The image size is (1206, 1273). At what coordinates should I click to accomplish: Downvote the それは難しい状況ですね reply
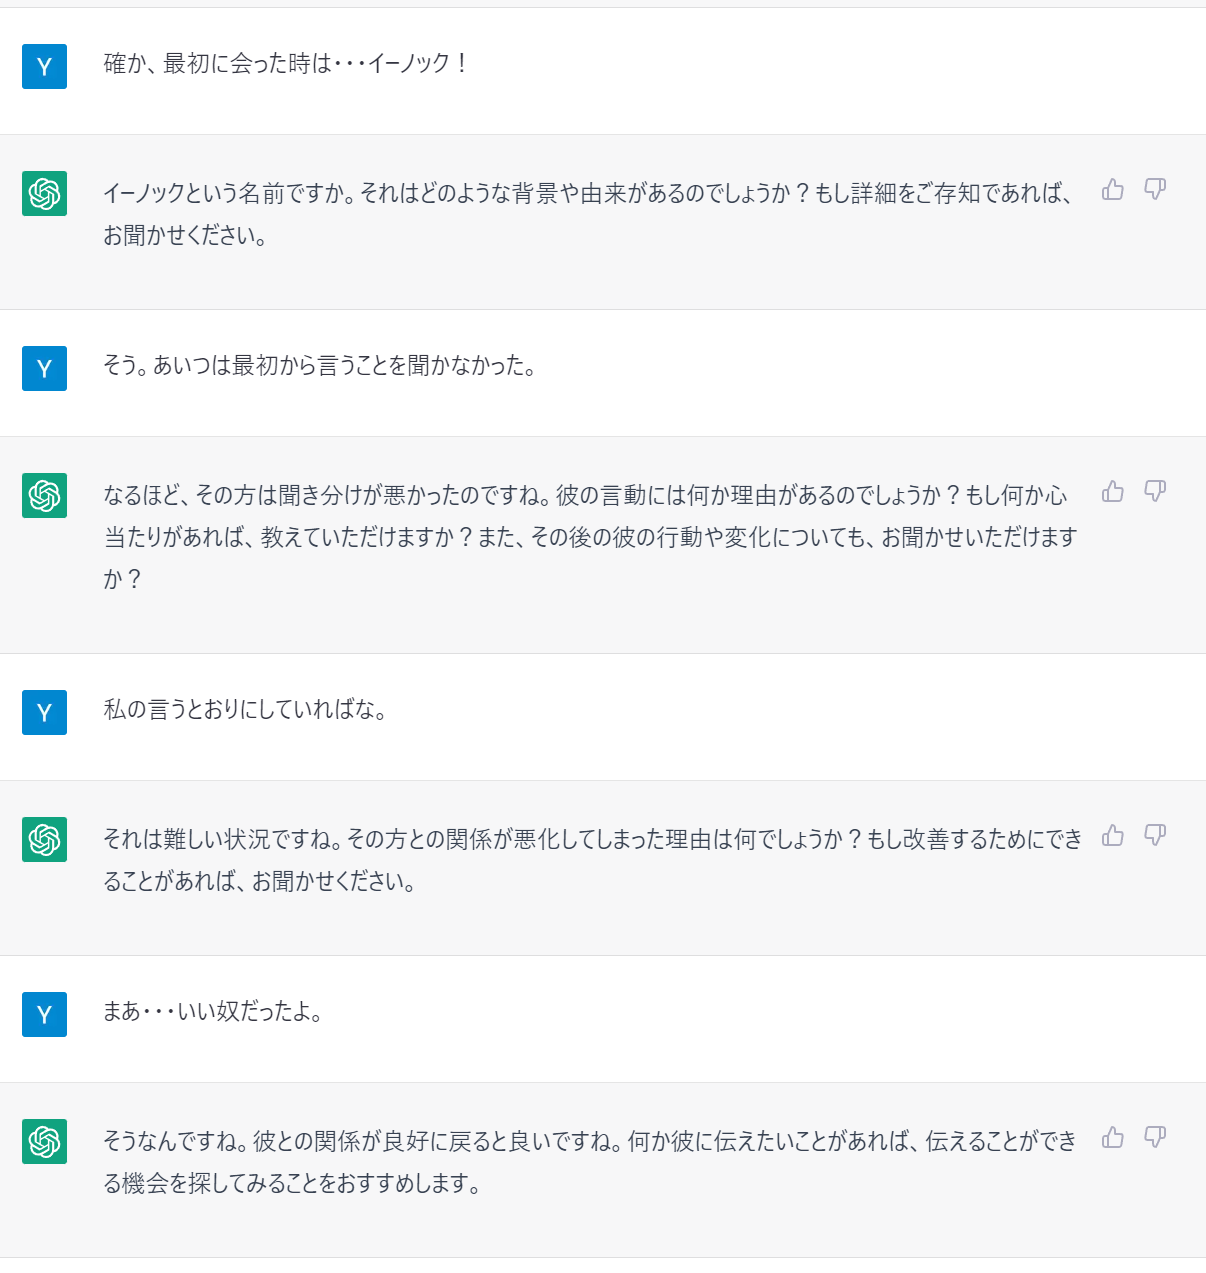tap(1155, 835)
